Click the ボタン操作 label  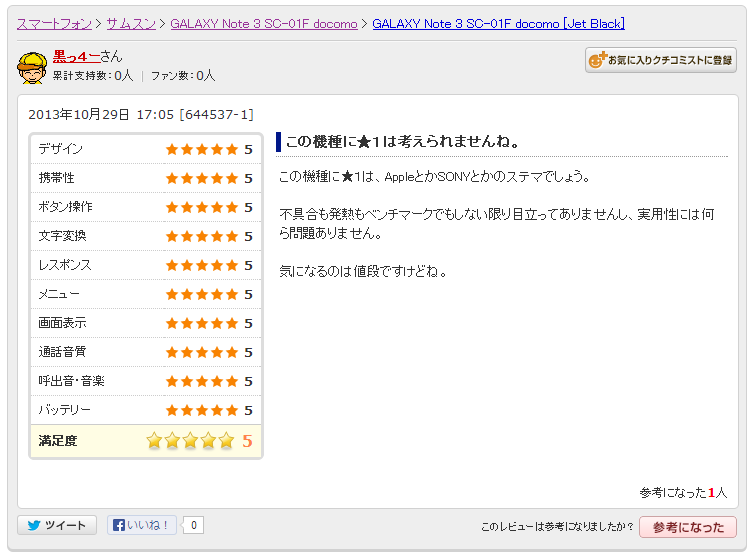(65, 207)
